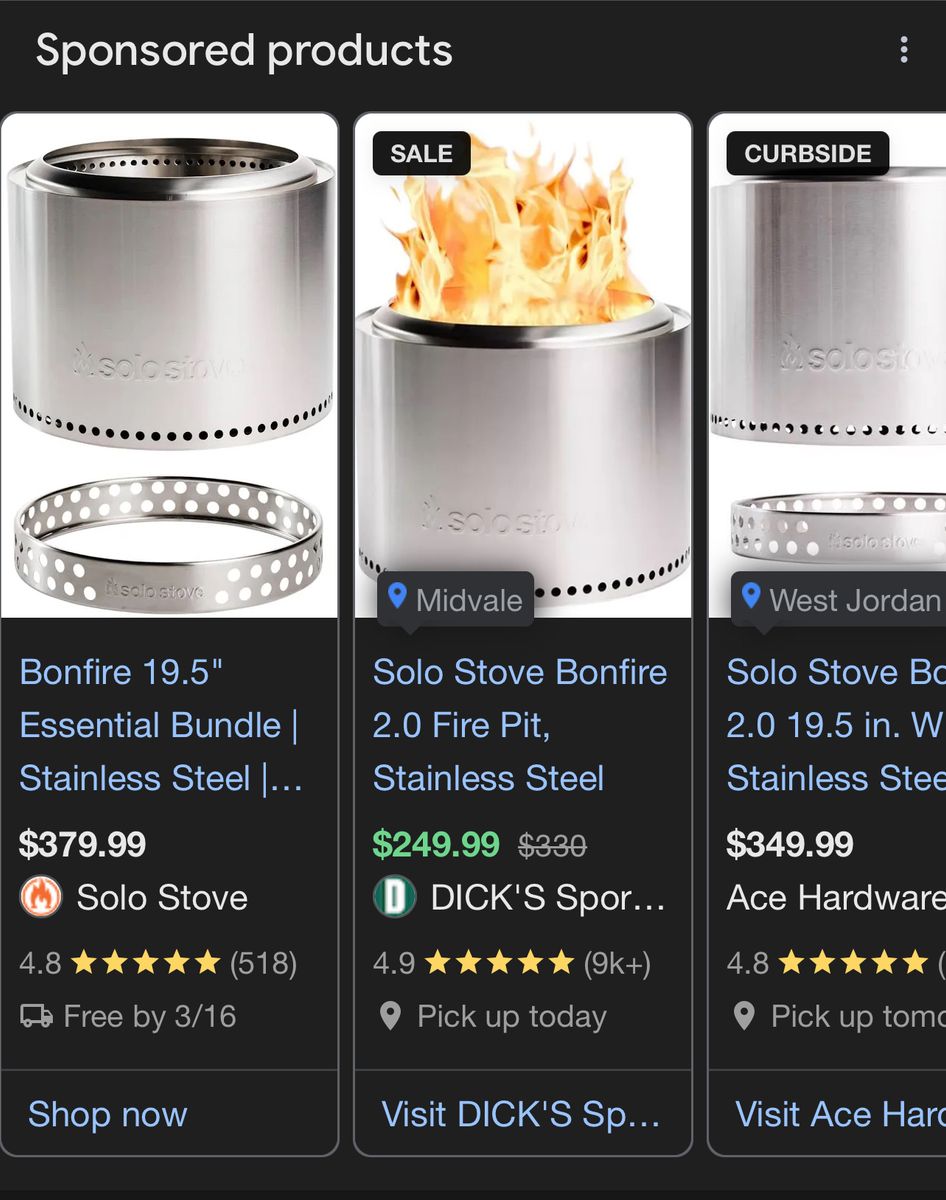This screenshot has width=946, height=1200.
Task: Click the delivery truck icon on first card
Action: [37, 1017]
